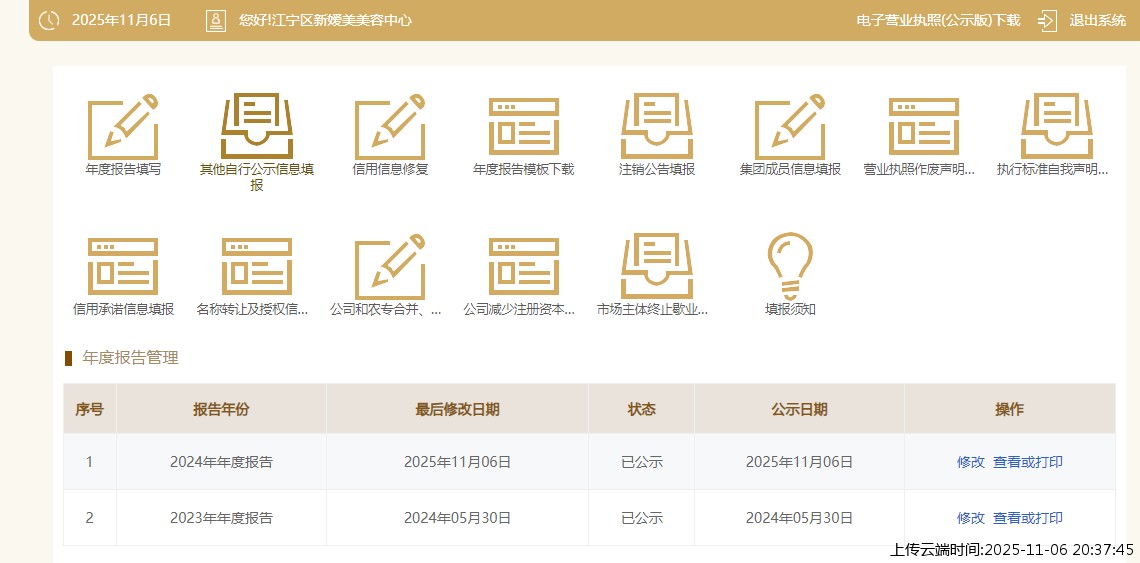Viewport: 1140px width, 563px height.
Task: Select 公司减少注册资本 icon
Action: click(x=523, y=267)
